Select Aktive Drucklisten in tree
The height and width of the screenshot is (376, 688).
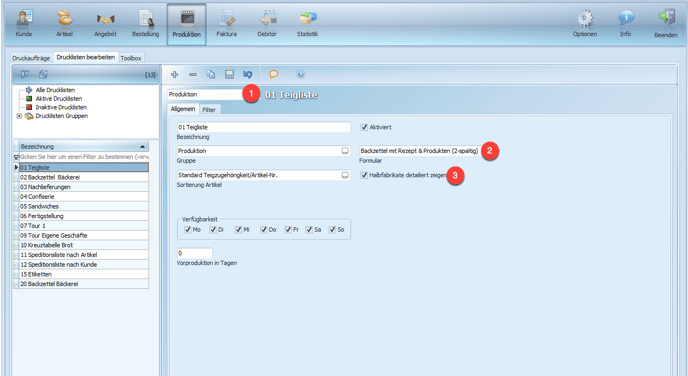[x=59, y=99]
